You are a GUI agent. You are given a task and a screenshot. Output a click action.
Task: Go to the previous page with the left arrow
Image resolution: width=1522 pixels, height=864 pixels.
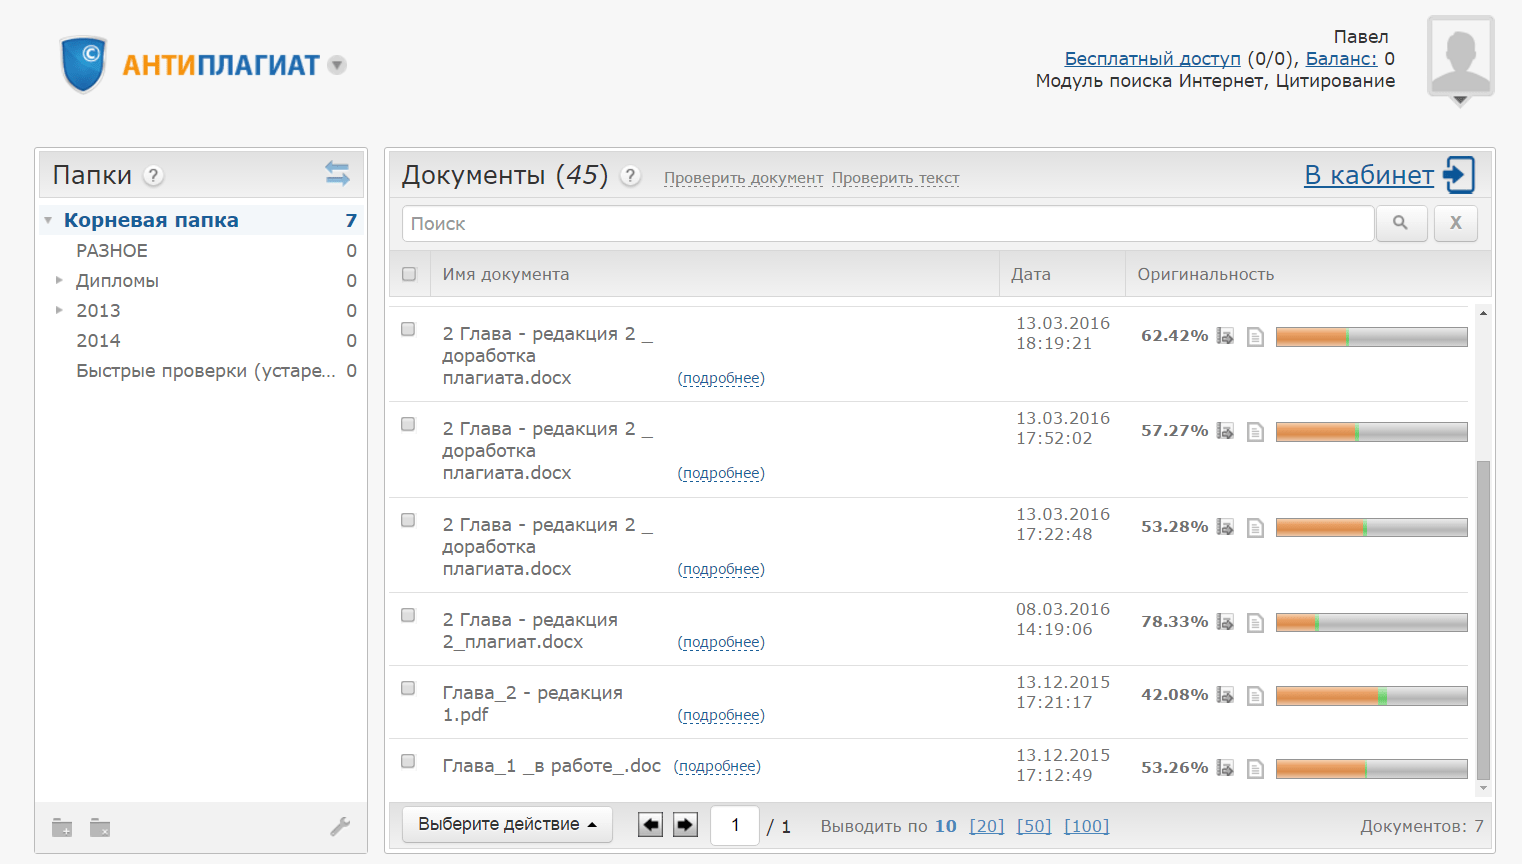(651, 825)
